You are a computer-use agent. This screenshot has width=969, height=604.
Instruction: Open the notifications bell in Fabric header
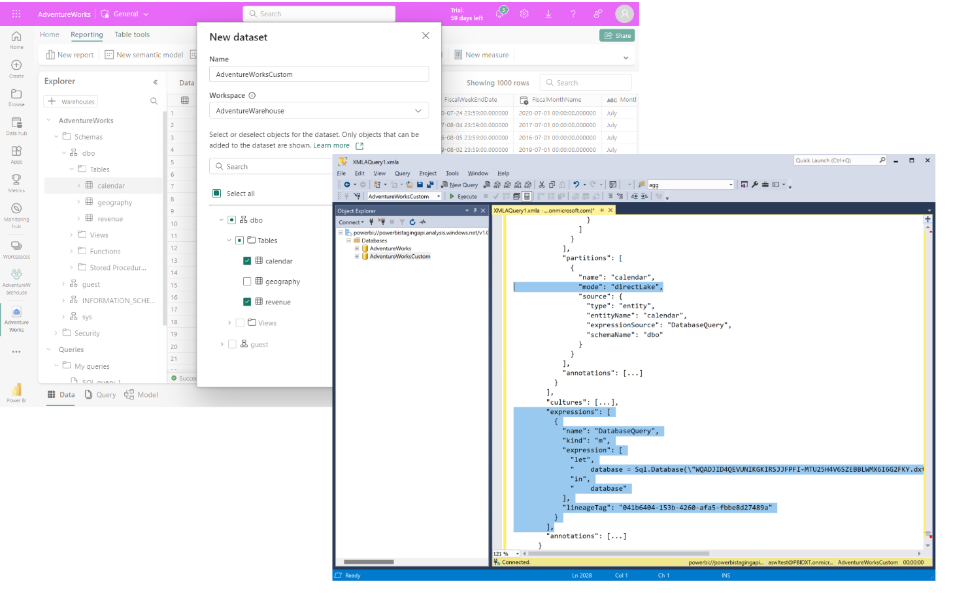click(x=500, y=14)
